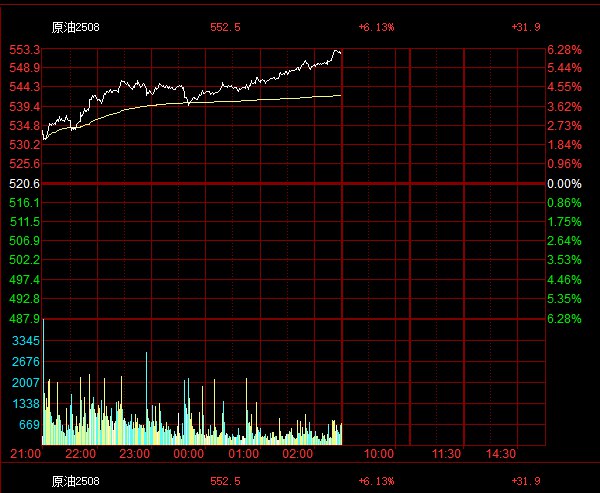
Task: Click the 669 volume axis label
Action: (x=29, y=424)
